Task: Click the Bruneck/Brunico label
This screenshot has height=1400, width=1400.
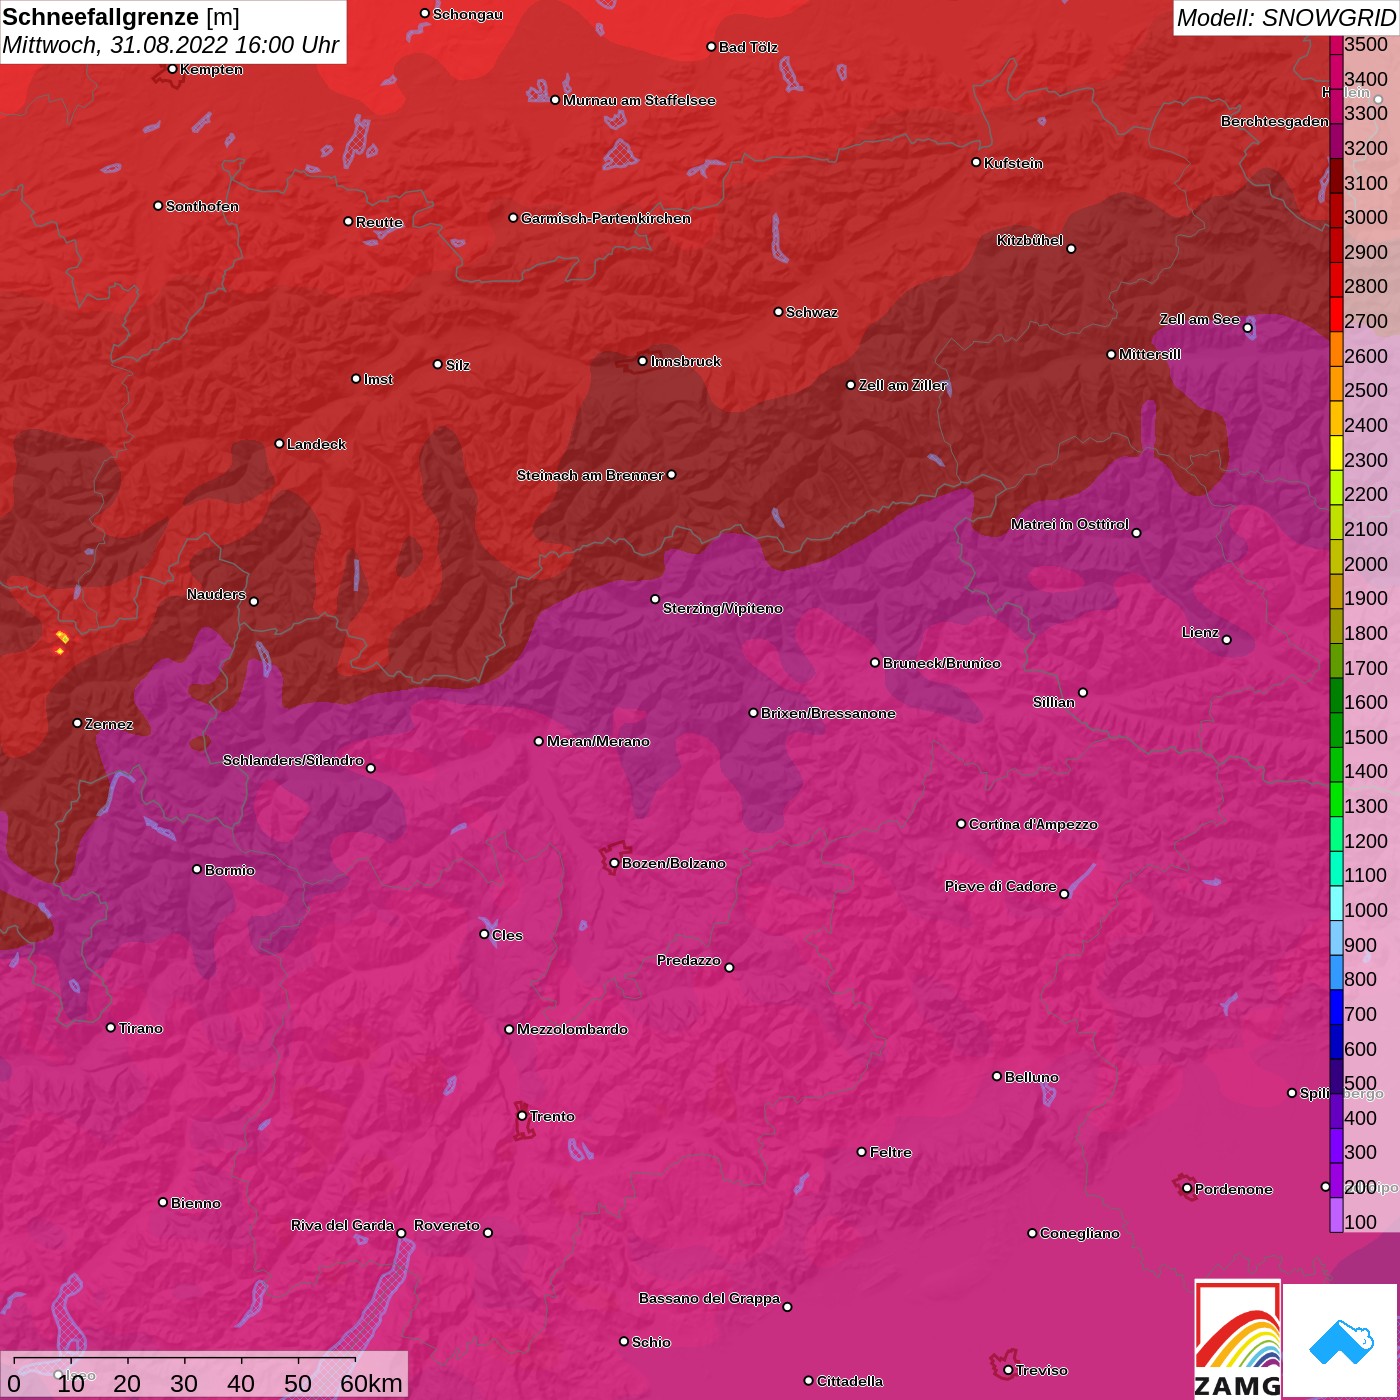Action: pyautogui.click(x=941, y=663)
